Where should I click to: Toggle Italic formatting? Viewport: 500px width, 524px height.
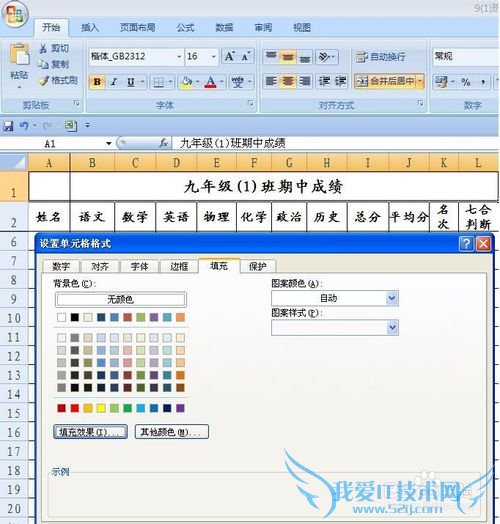tap(114, 82)
